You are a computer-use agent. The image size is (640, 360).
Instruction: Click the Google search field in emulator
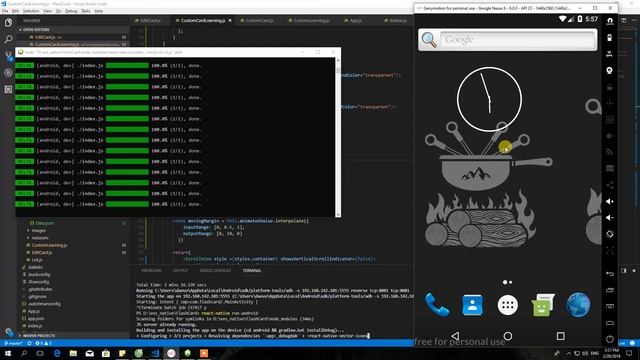[517, 40]
